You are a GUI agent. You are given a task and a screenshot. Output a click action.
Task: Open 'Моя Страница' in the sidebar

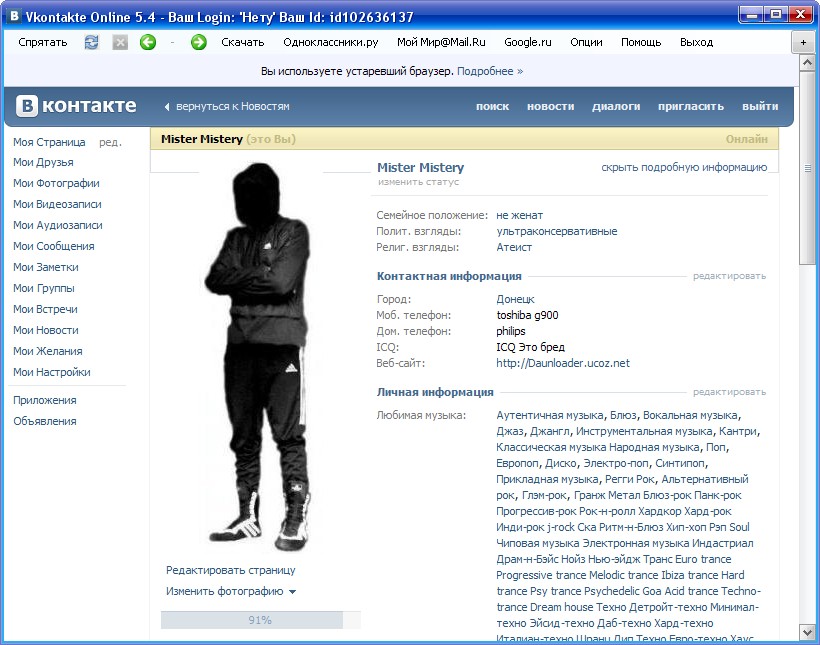tap(49, 142)
